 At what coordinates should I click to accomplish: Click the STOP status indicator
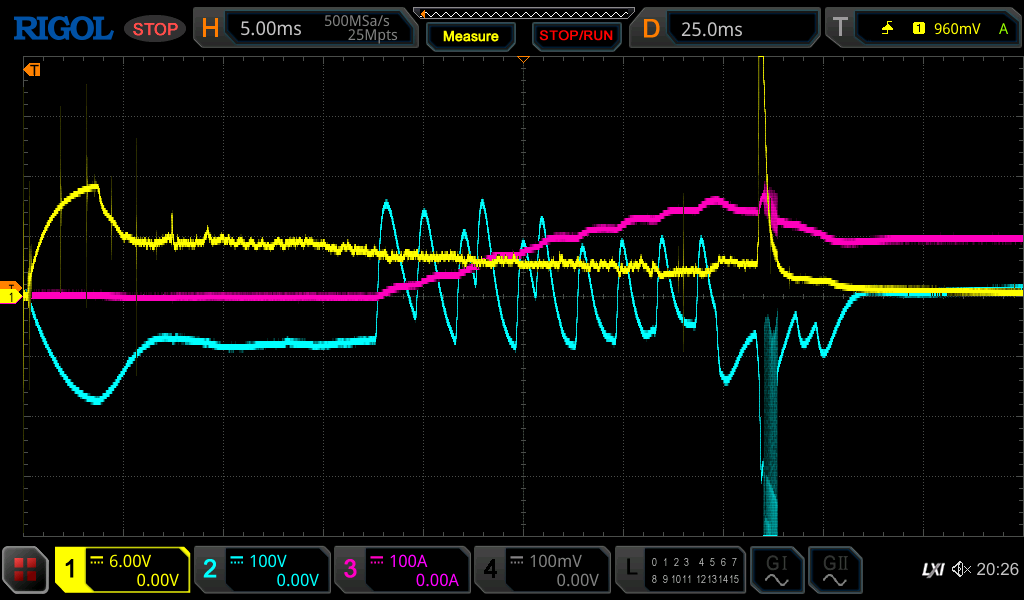click(x=155, y=29)
